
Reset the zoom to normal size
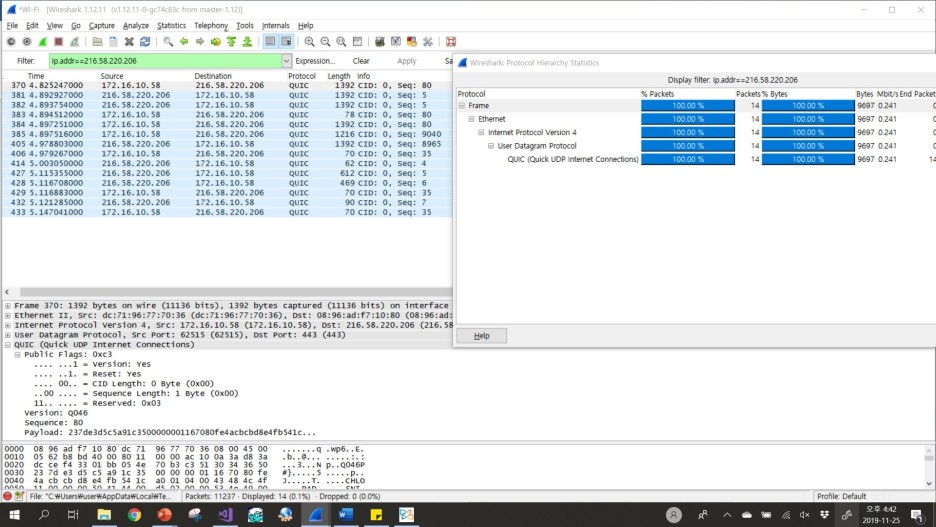tap(341, 42)
